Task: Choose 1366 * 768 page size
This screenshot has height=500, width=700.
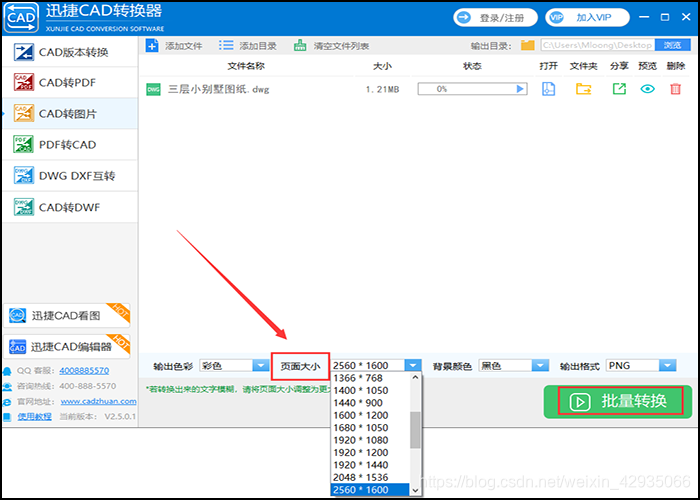Action: click(370, 378)
